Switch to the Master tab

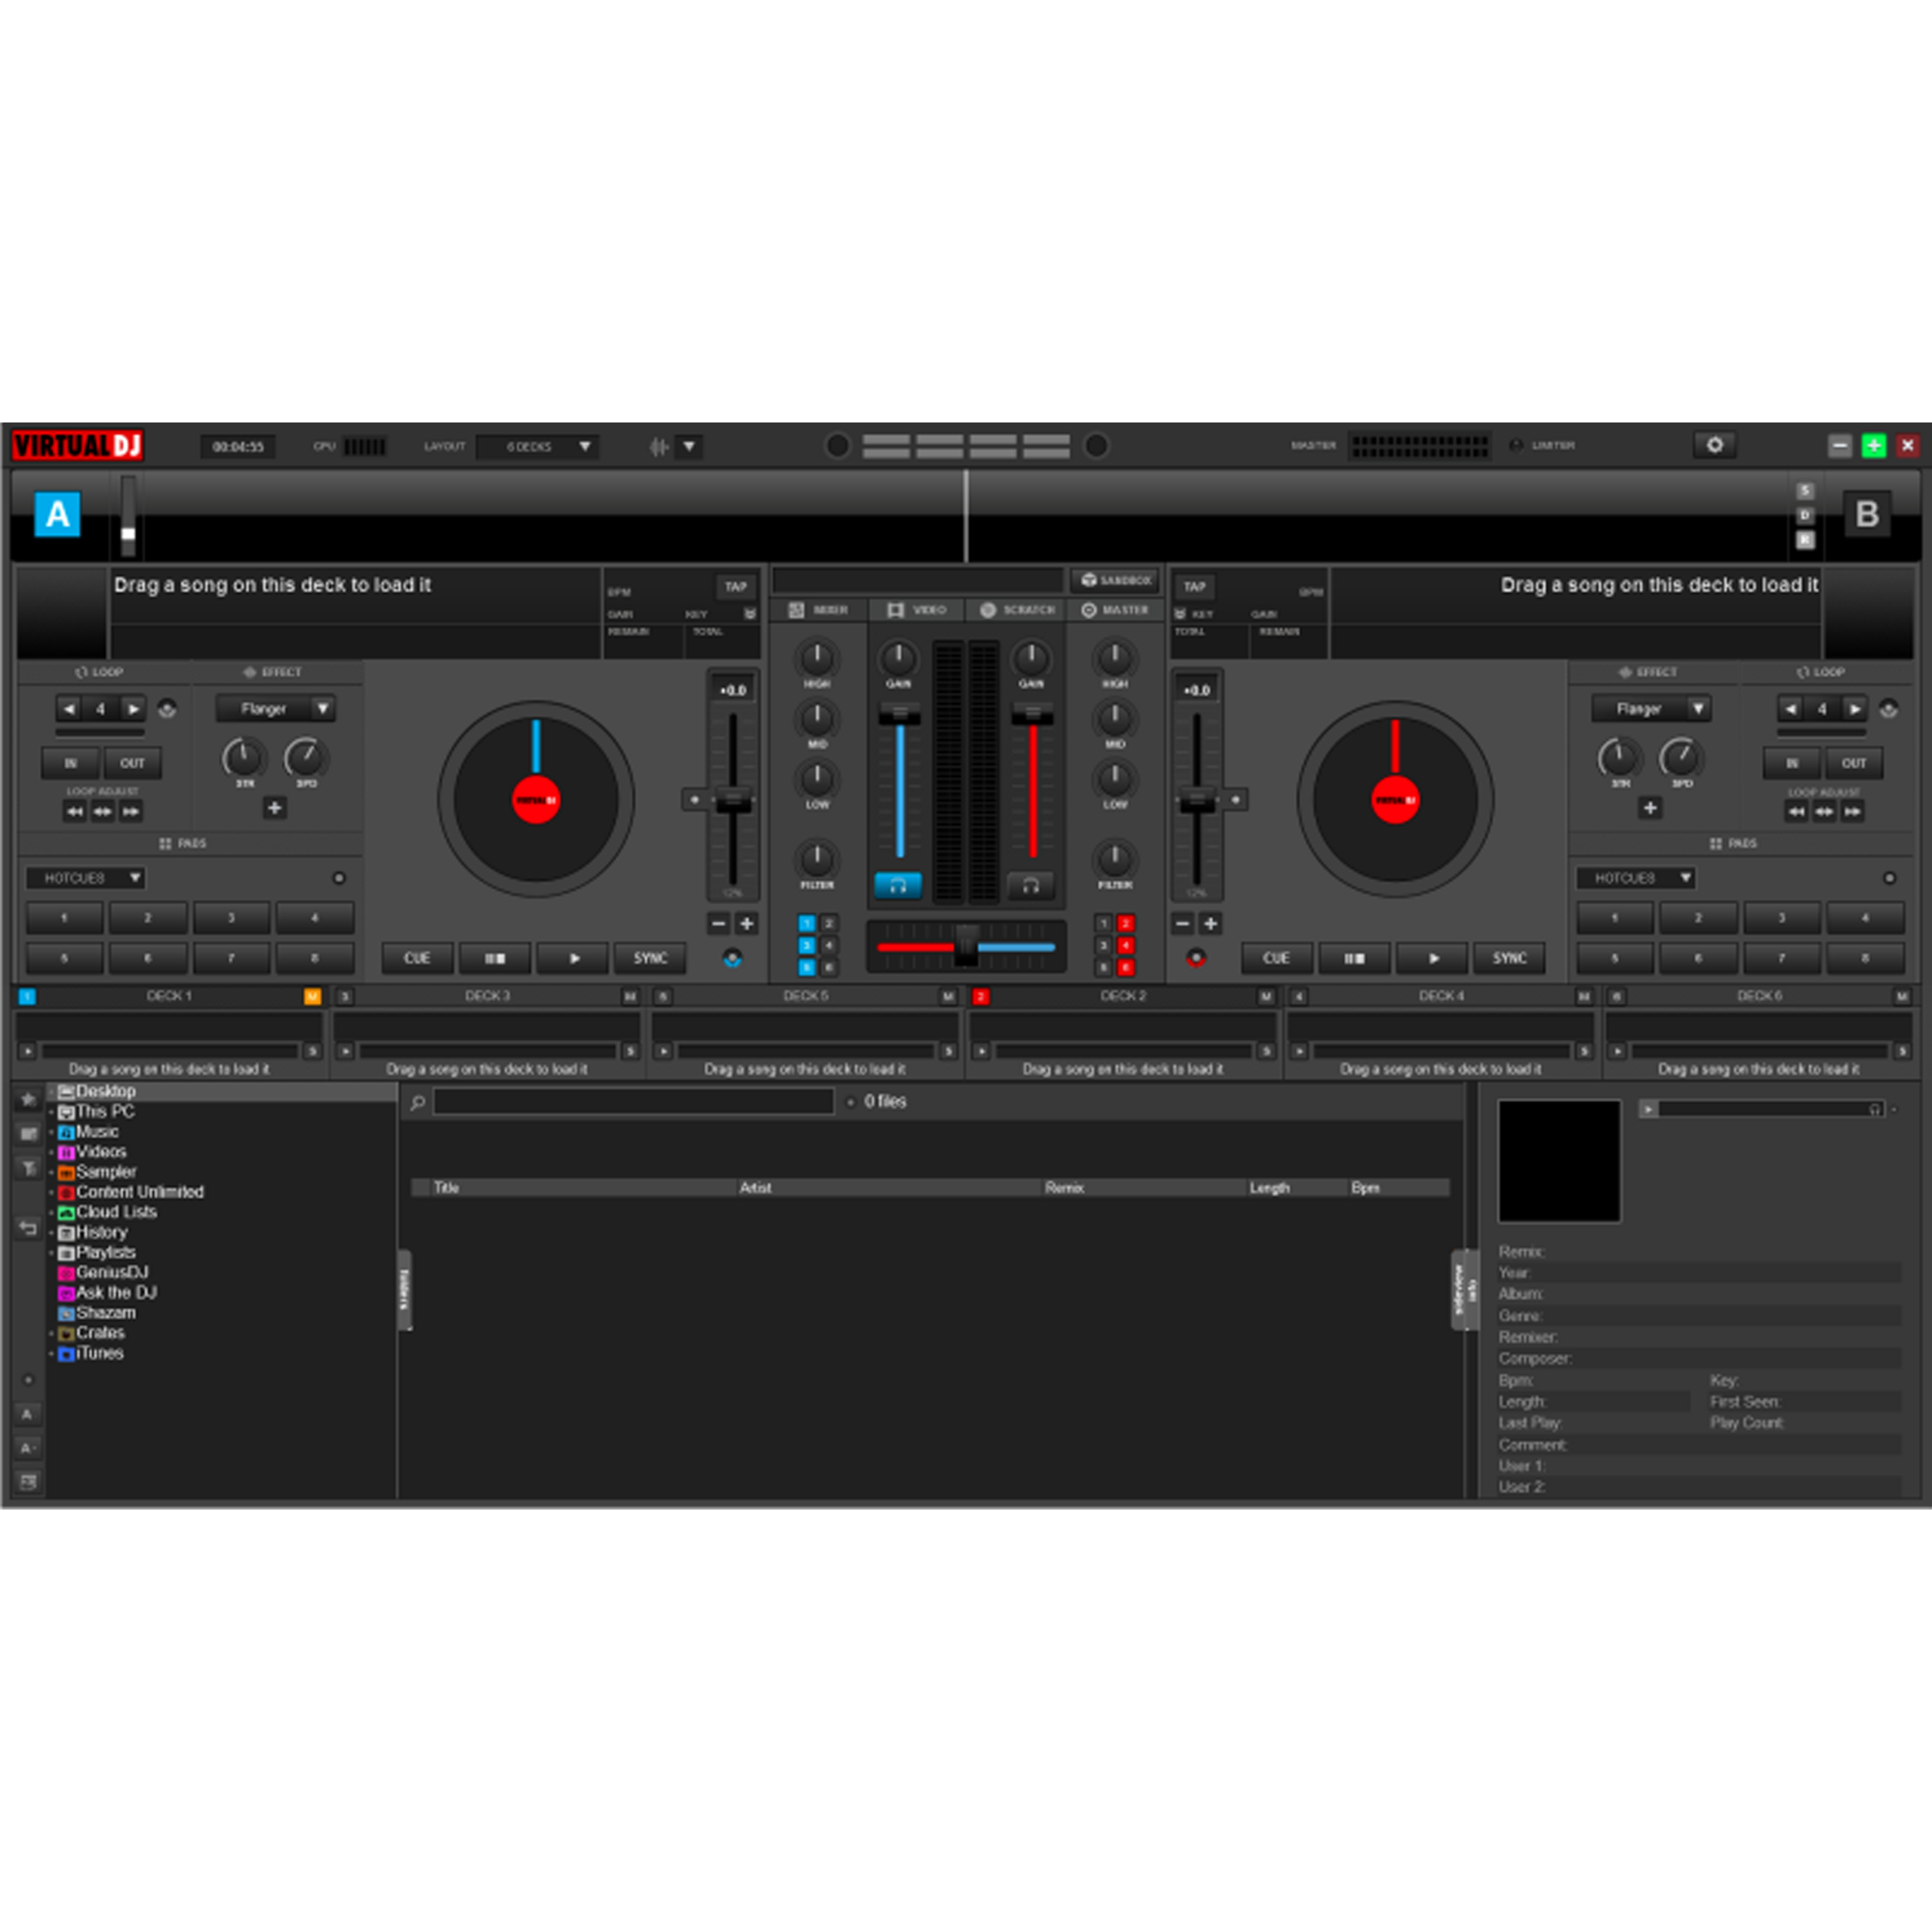tap(1115, 610)
